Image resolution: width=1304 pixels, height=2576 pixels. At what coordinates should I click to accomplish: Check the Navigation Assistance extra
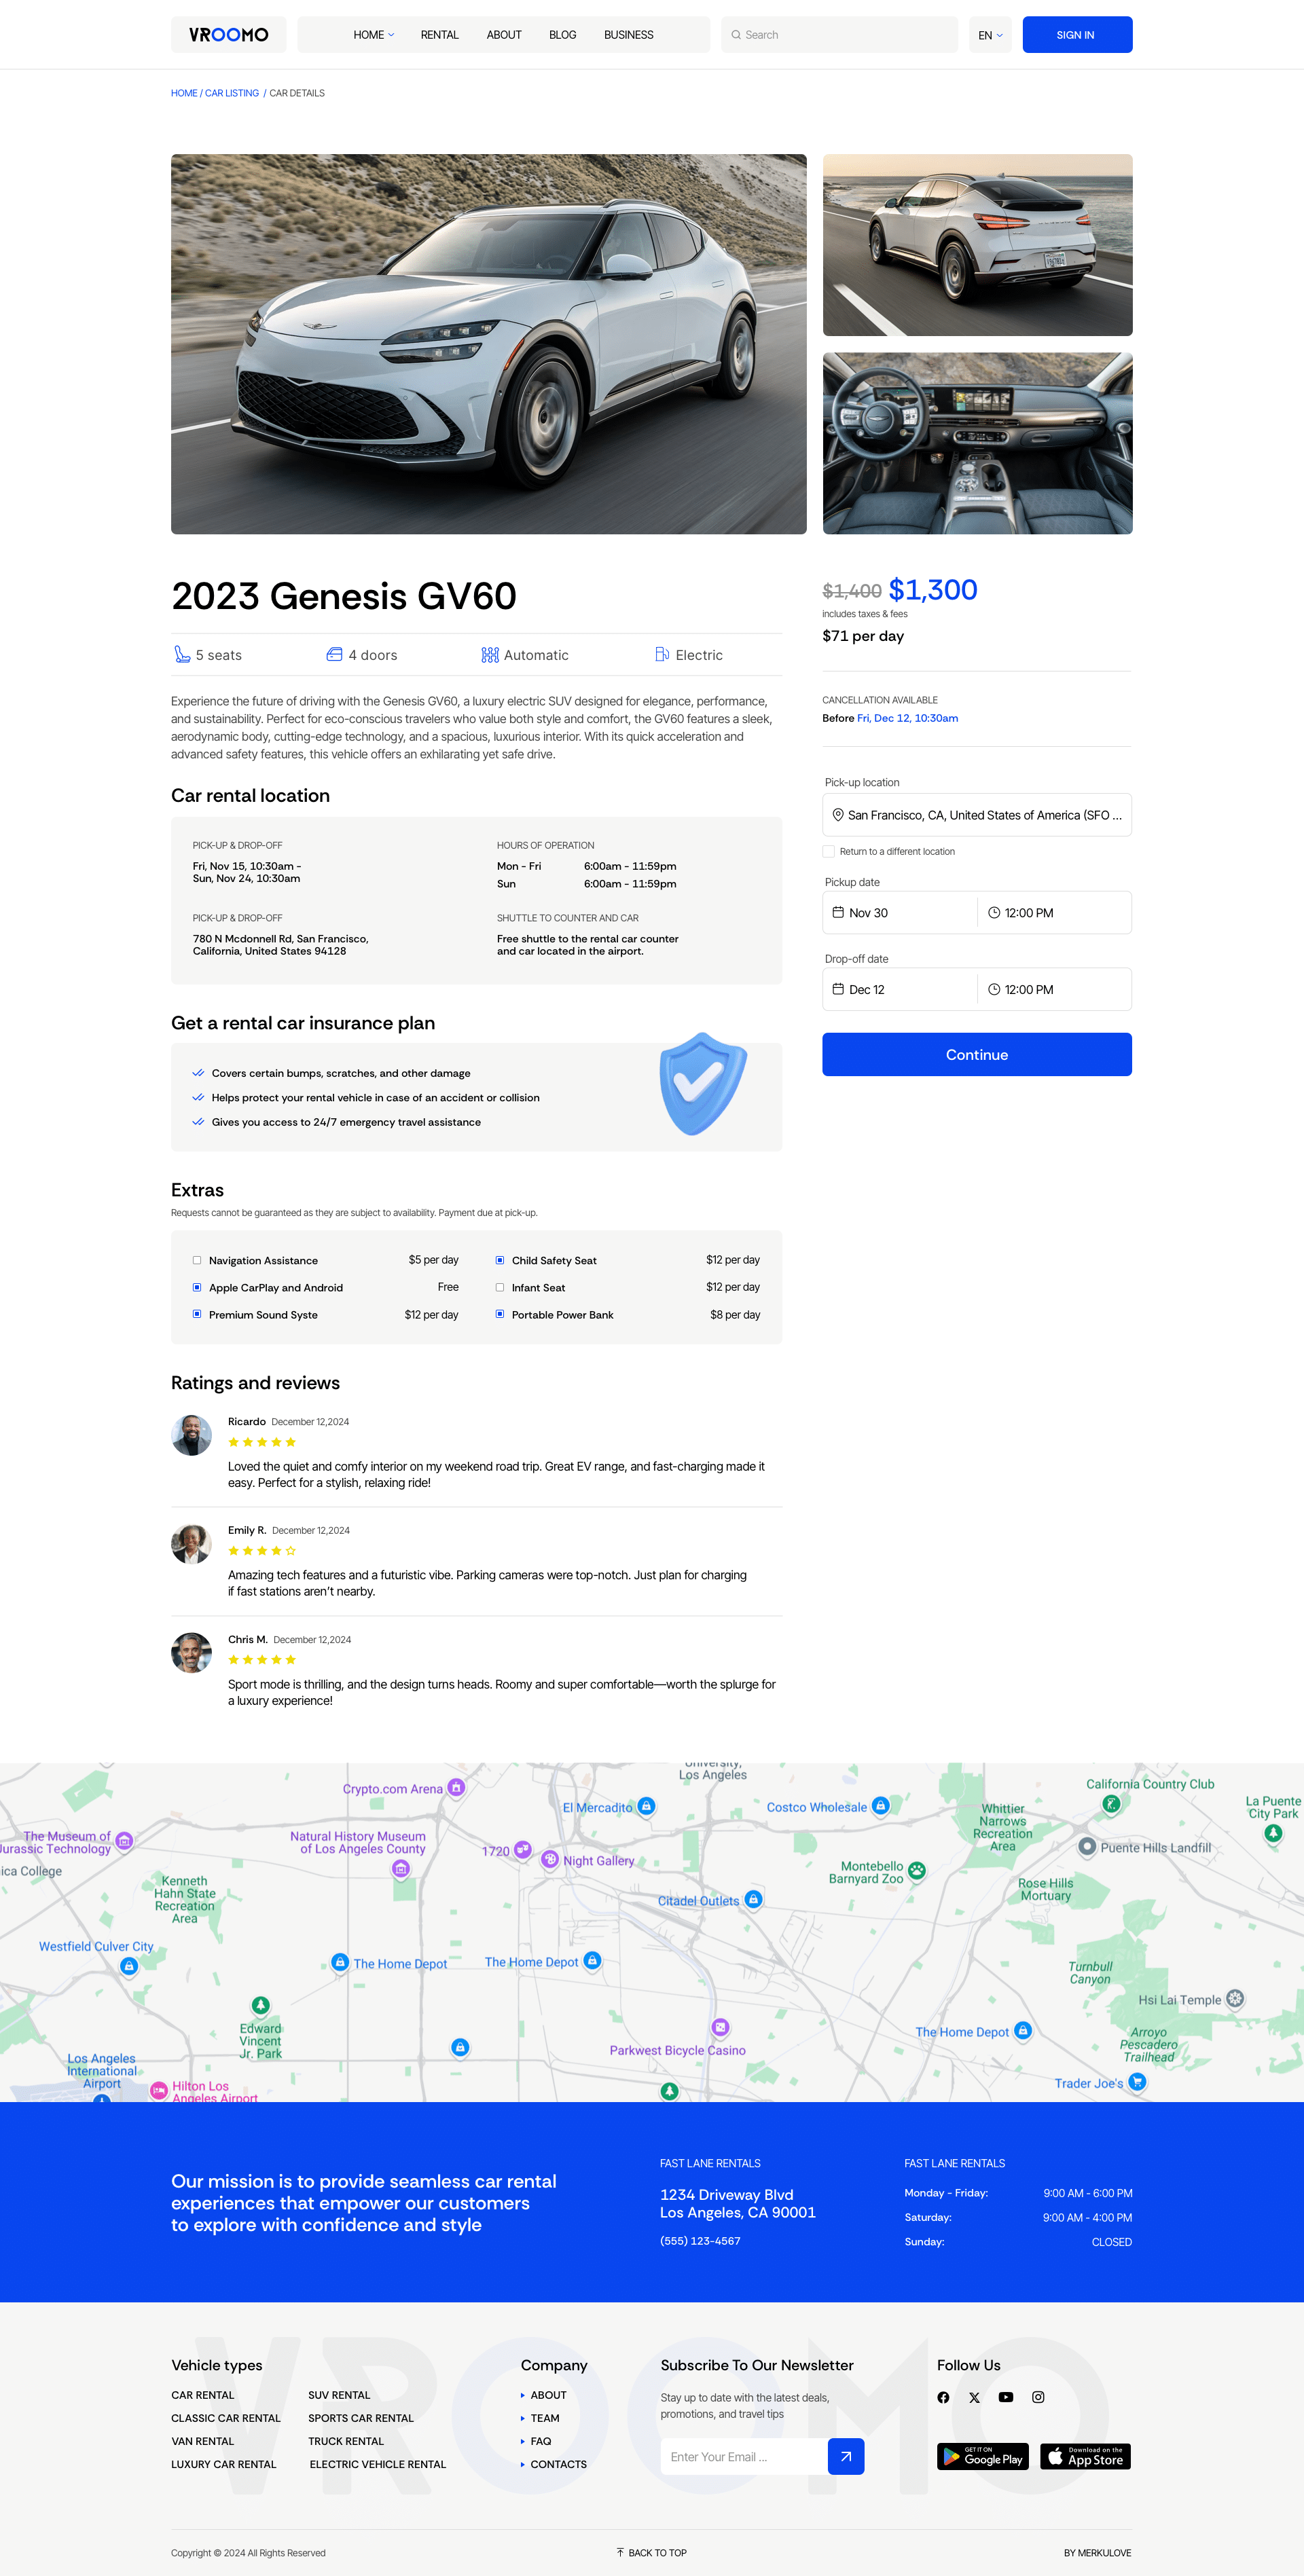197,1260
